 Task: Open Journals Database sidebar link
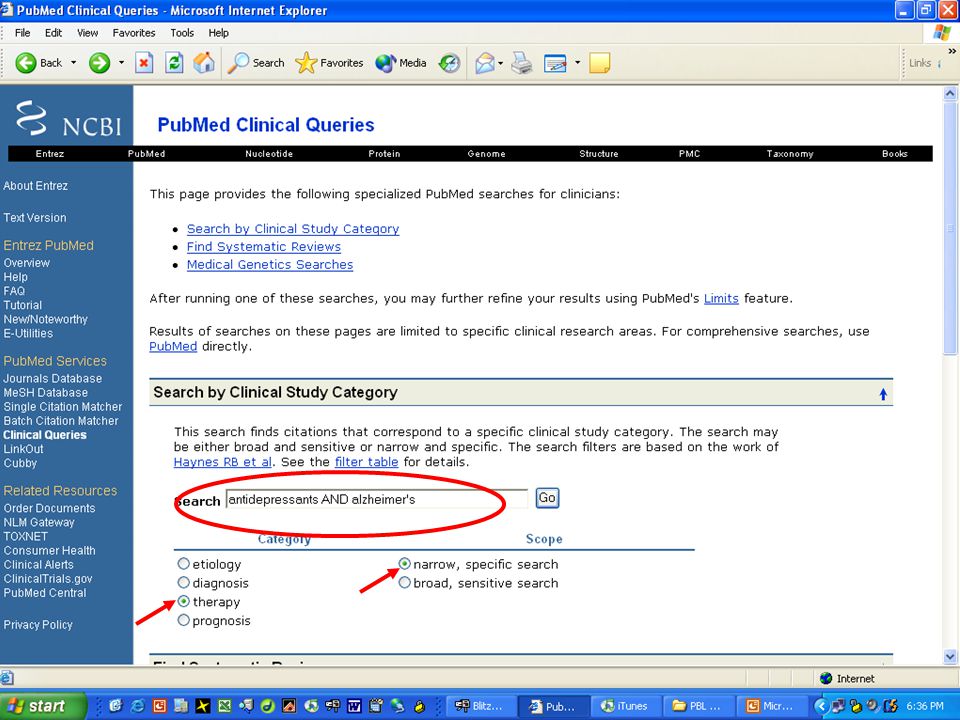pos(52,378)
